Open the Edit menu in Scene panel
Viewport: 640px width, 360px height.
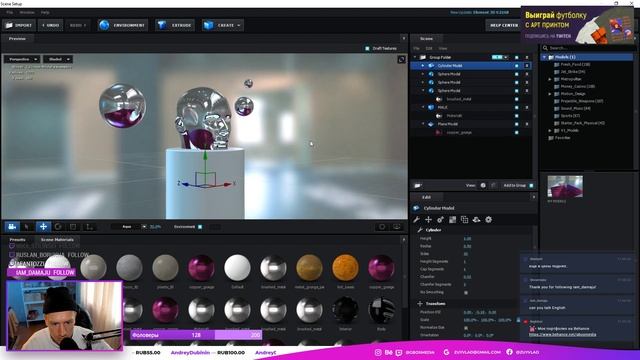point(429,49)
